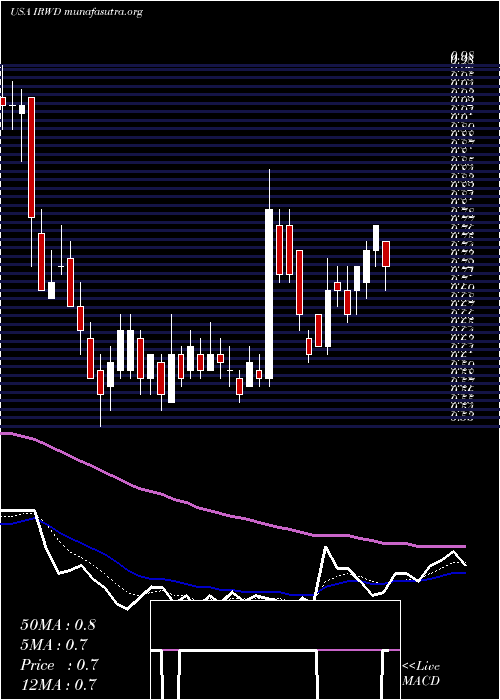Click the 'USA IRWD munafasutra.org' chart title
Viewport: 500px width, 700px height.
(76, 12)
